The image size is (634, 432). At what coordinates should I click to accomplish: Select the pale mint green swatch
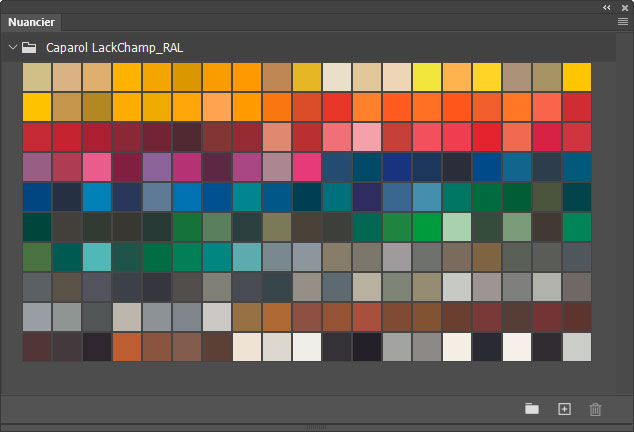click(x=457, y=227)
